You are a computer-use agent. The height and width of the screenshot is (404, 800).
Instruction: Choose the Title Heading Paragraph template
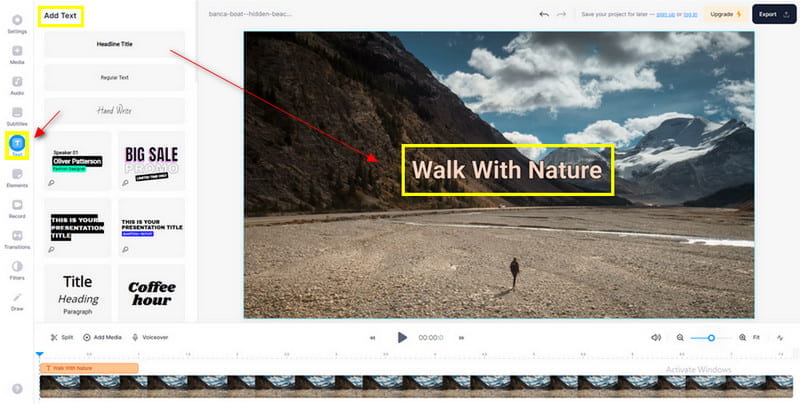point(78,293)
